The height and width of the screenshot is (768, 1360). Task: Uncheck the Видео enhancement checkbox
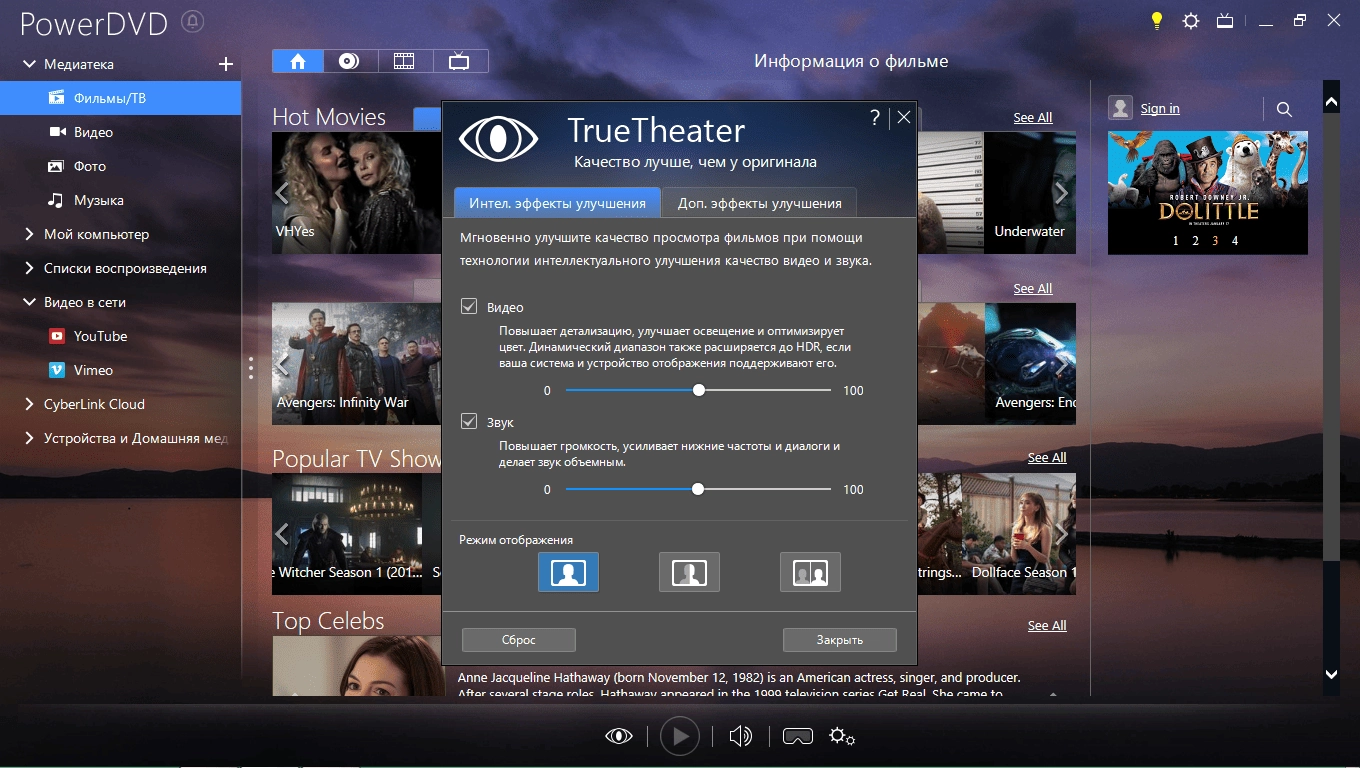point(468,307)
